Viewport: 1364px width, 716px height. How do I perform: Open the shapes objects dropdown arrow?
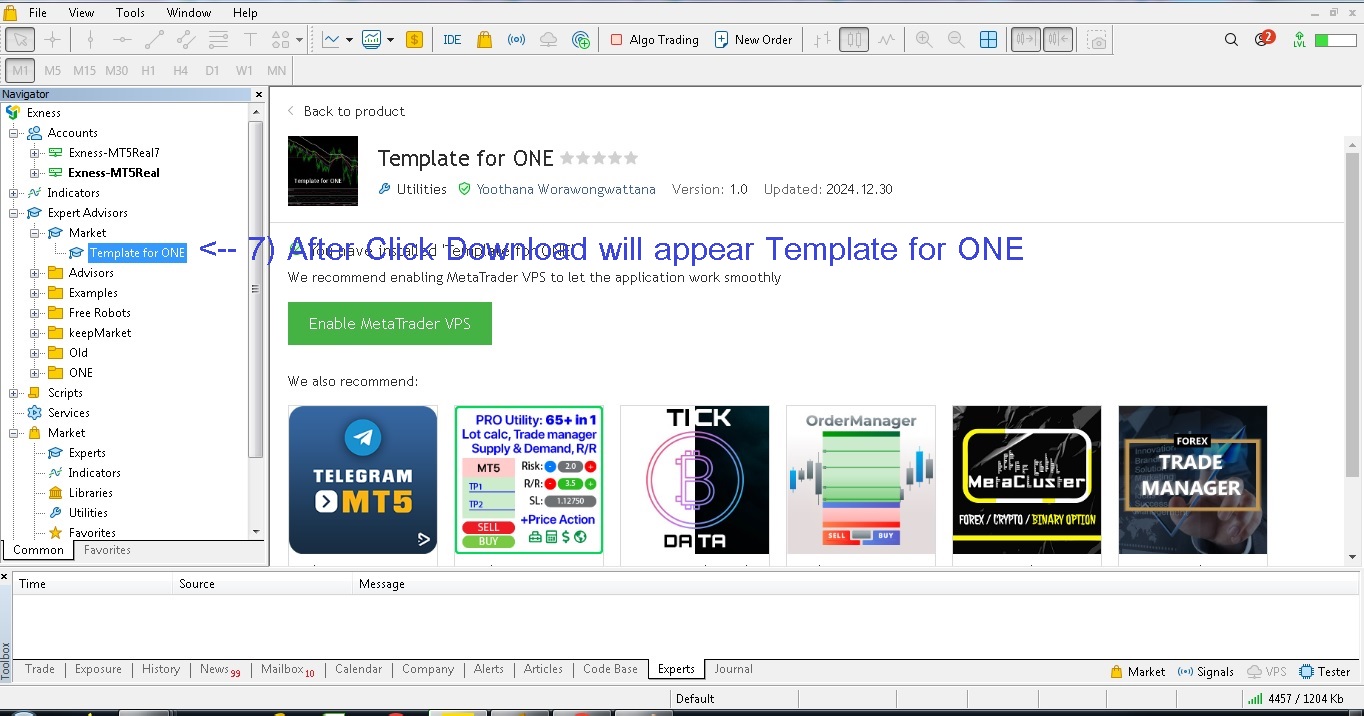coord(300,40)
